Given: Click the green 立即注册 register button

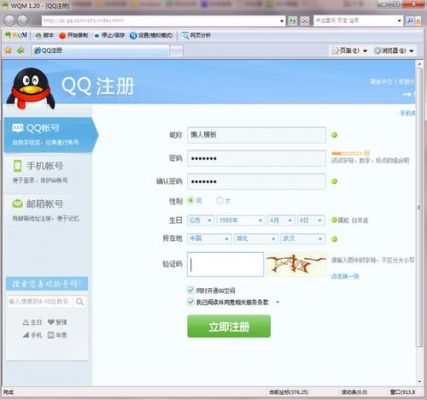Looking at the screenshot, I should [x=229, y=326].
